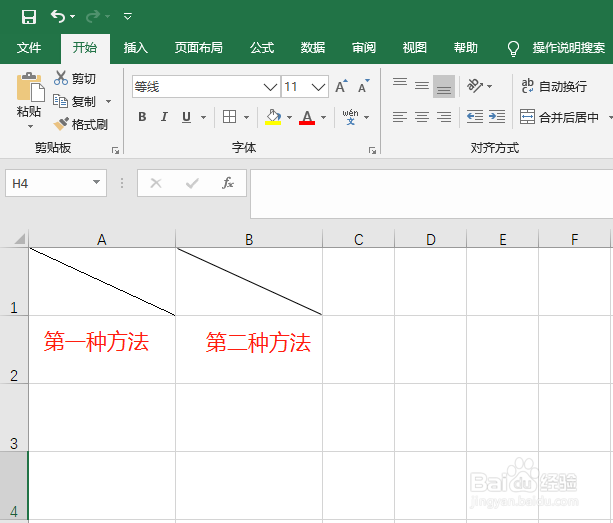Toggle bold formatting

point(142,116)
